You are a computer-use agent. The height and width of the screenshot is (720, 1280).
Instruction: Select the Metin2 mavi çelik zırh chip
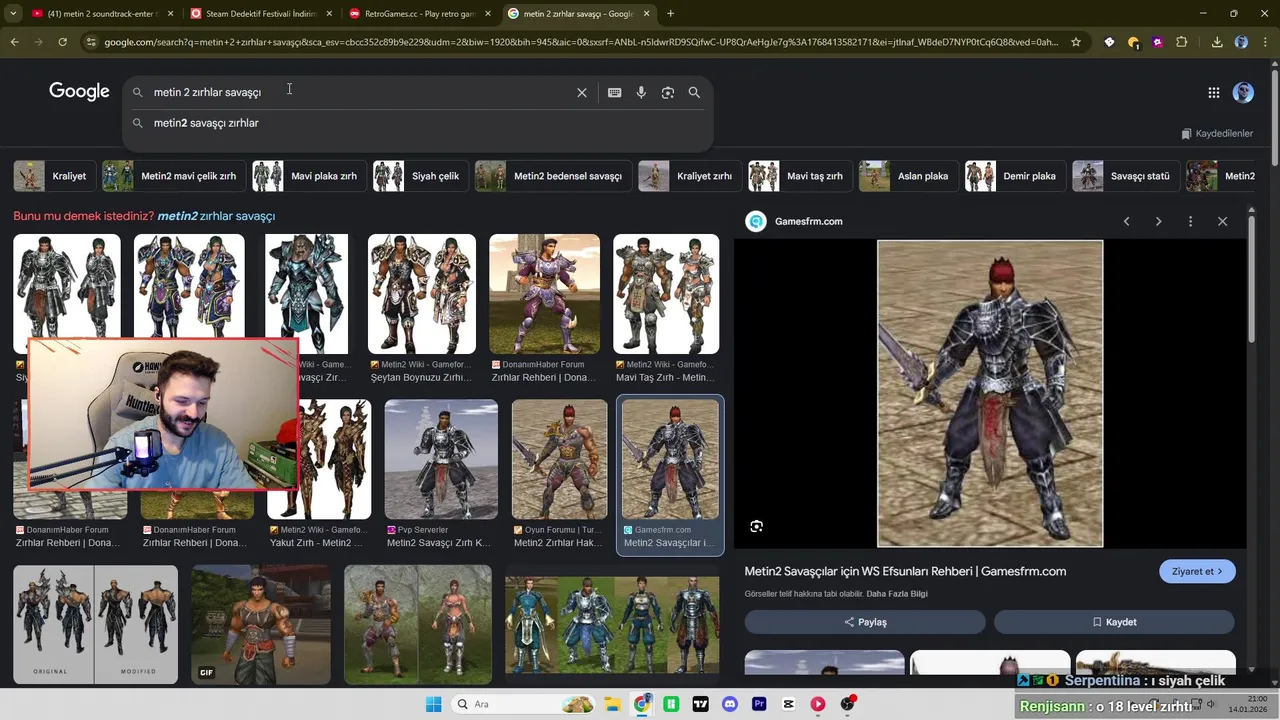pos(172,176)
